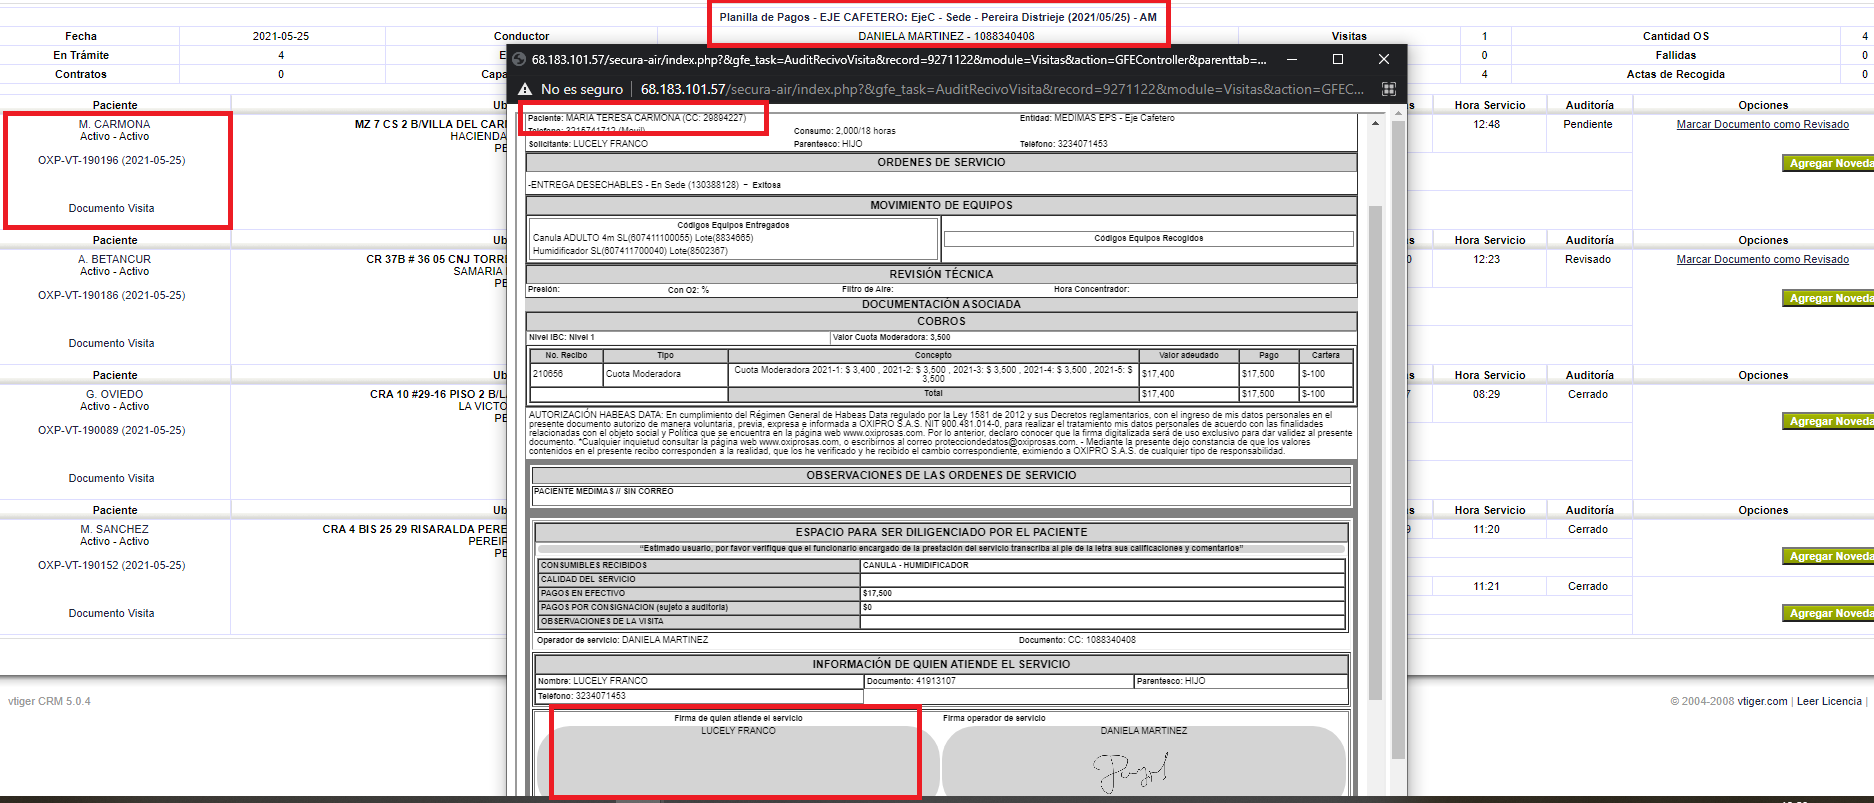Click 'vtiger CRM 5.0.4' footer text

(49, 701)
